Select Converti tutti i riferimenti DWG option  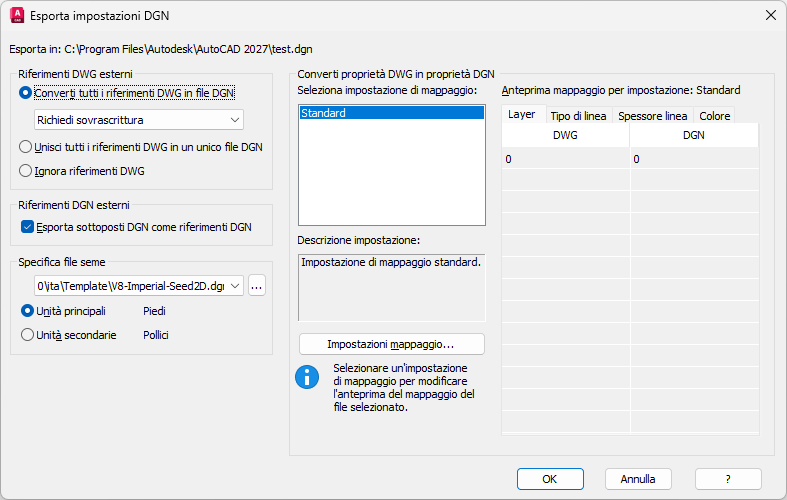(x=27, y=93)
